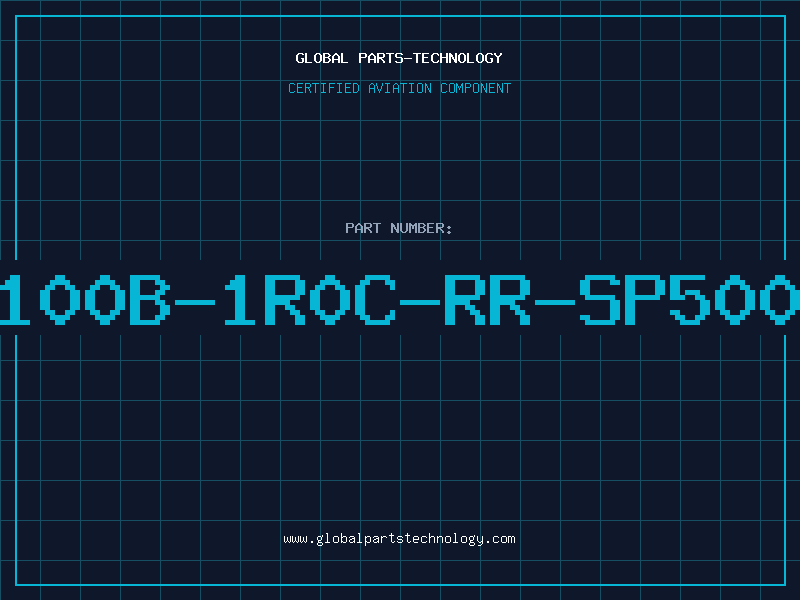
Task: Select the word NUMBER: in the label
Action: tap(421, 228)
